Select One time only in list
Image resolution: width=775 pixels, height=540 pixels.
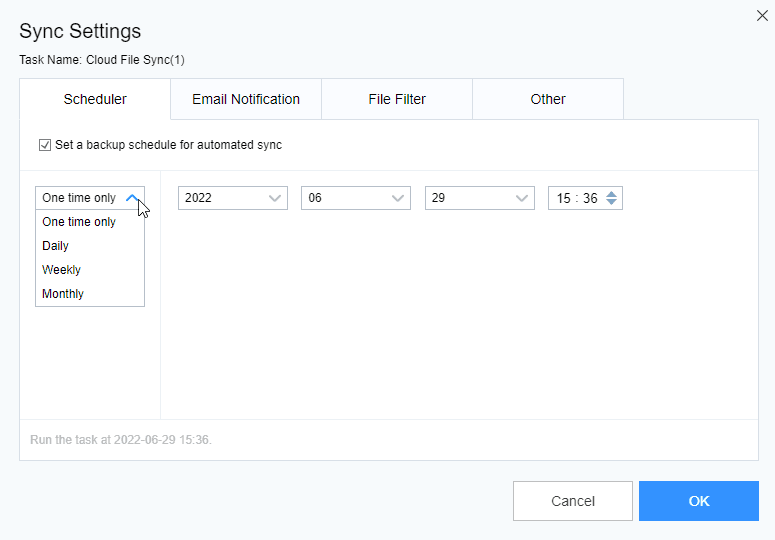79,222
